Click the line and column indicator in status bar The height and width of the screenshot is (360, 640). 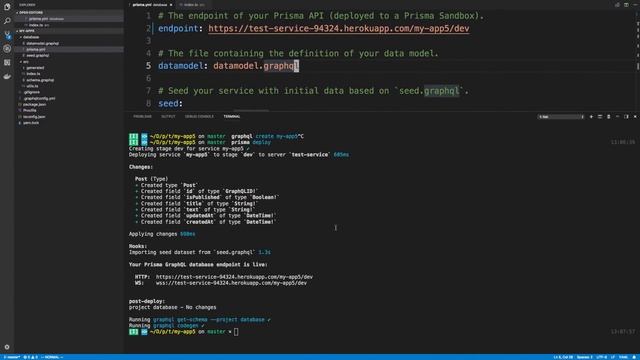click(x=563, y=357)
